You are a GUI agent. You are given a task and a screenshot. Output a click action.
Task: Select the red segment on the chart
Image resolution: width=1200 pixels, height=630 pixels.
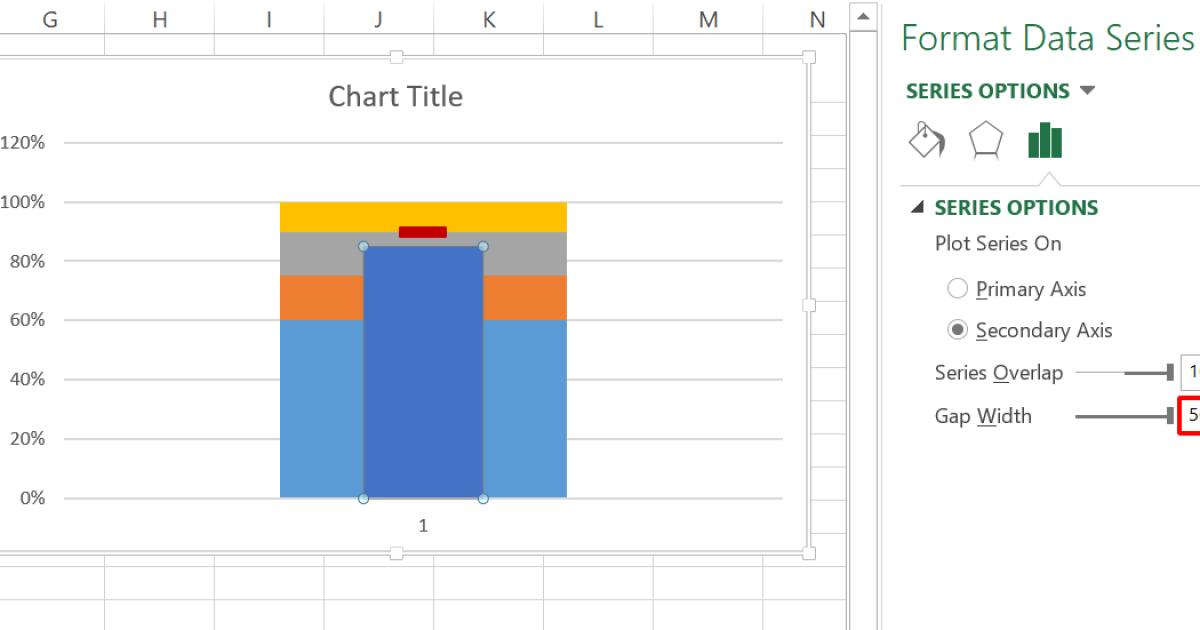tap(422, 231)
